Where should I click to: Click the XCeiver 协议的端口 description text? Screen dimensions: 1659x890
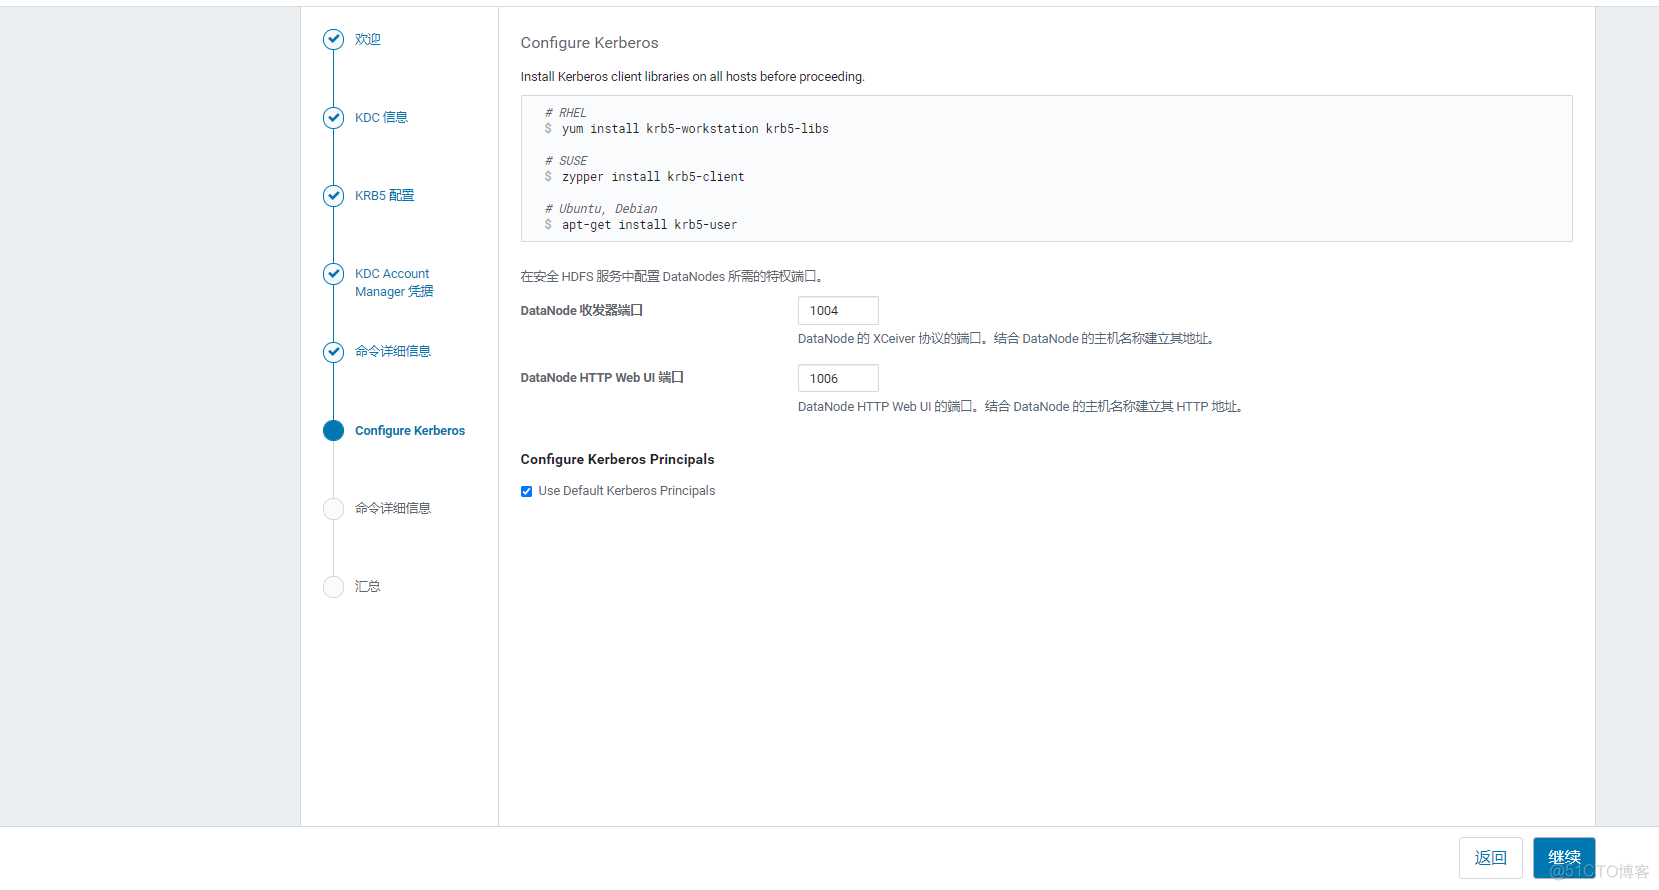click(1007, 339)
